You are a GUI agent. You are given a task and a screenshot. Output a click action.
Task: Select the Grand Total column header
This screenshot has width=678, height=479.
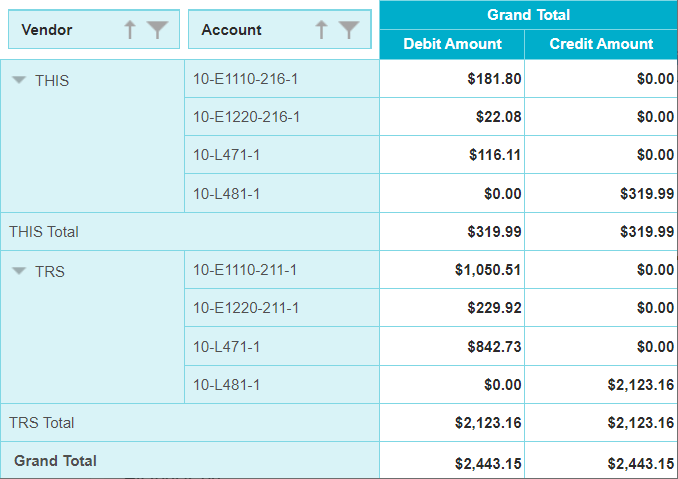528,15
